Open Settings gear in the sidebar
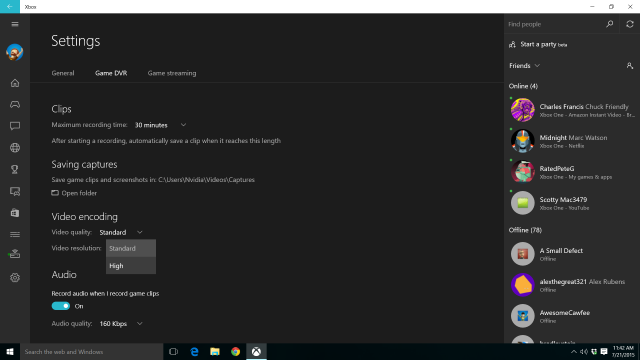The image size is (640, 360). coord(15,278)
